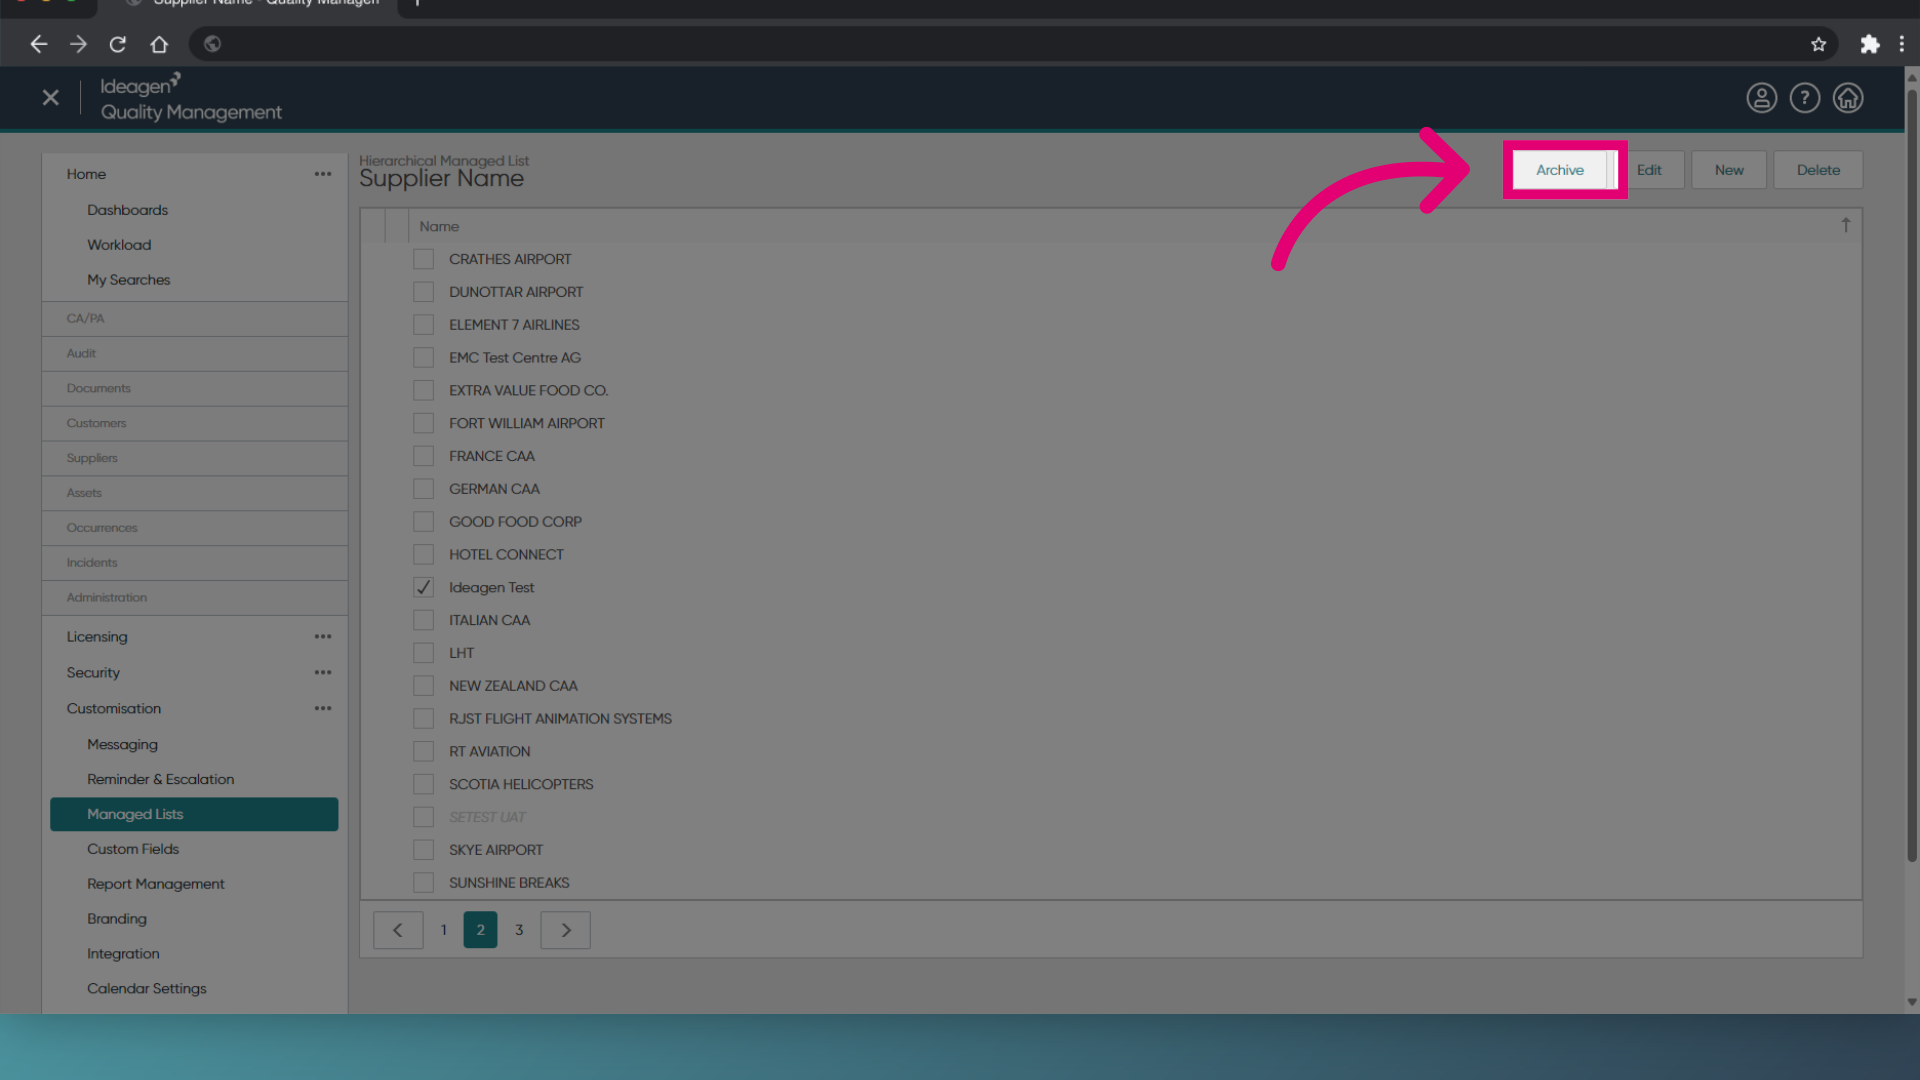Select the Suppliers module in the sidebar

(195, 458)
